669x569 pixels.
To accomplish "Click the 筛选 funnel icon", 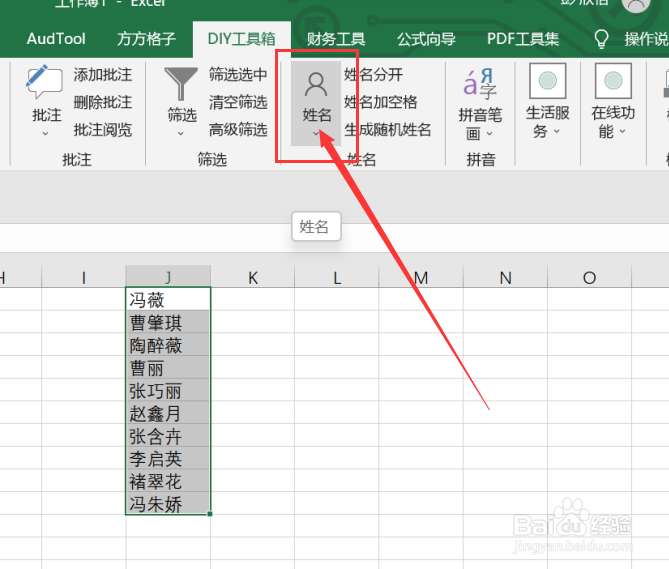I will [x=181, y=84].
